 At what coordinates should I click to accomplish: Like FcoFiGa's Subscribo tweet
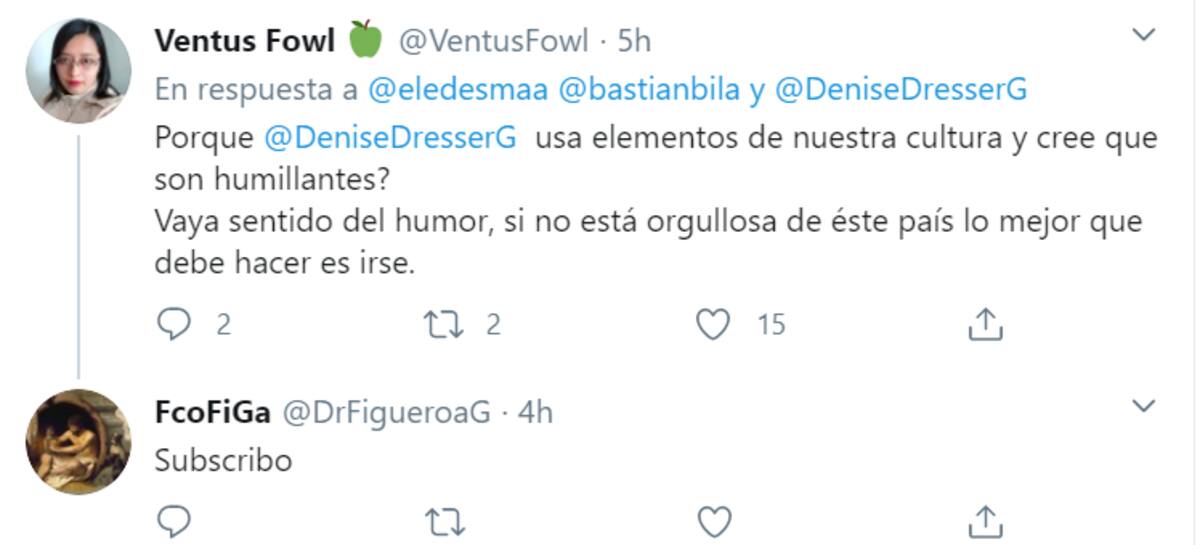click(x=712, y=520)
